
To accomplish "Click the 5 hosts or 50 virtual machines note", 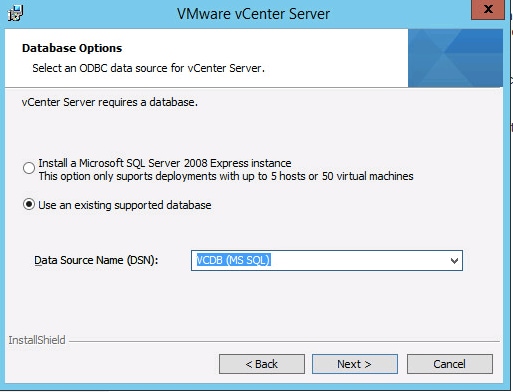I will tap(226, 176).
